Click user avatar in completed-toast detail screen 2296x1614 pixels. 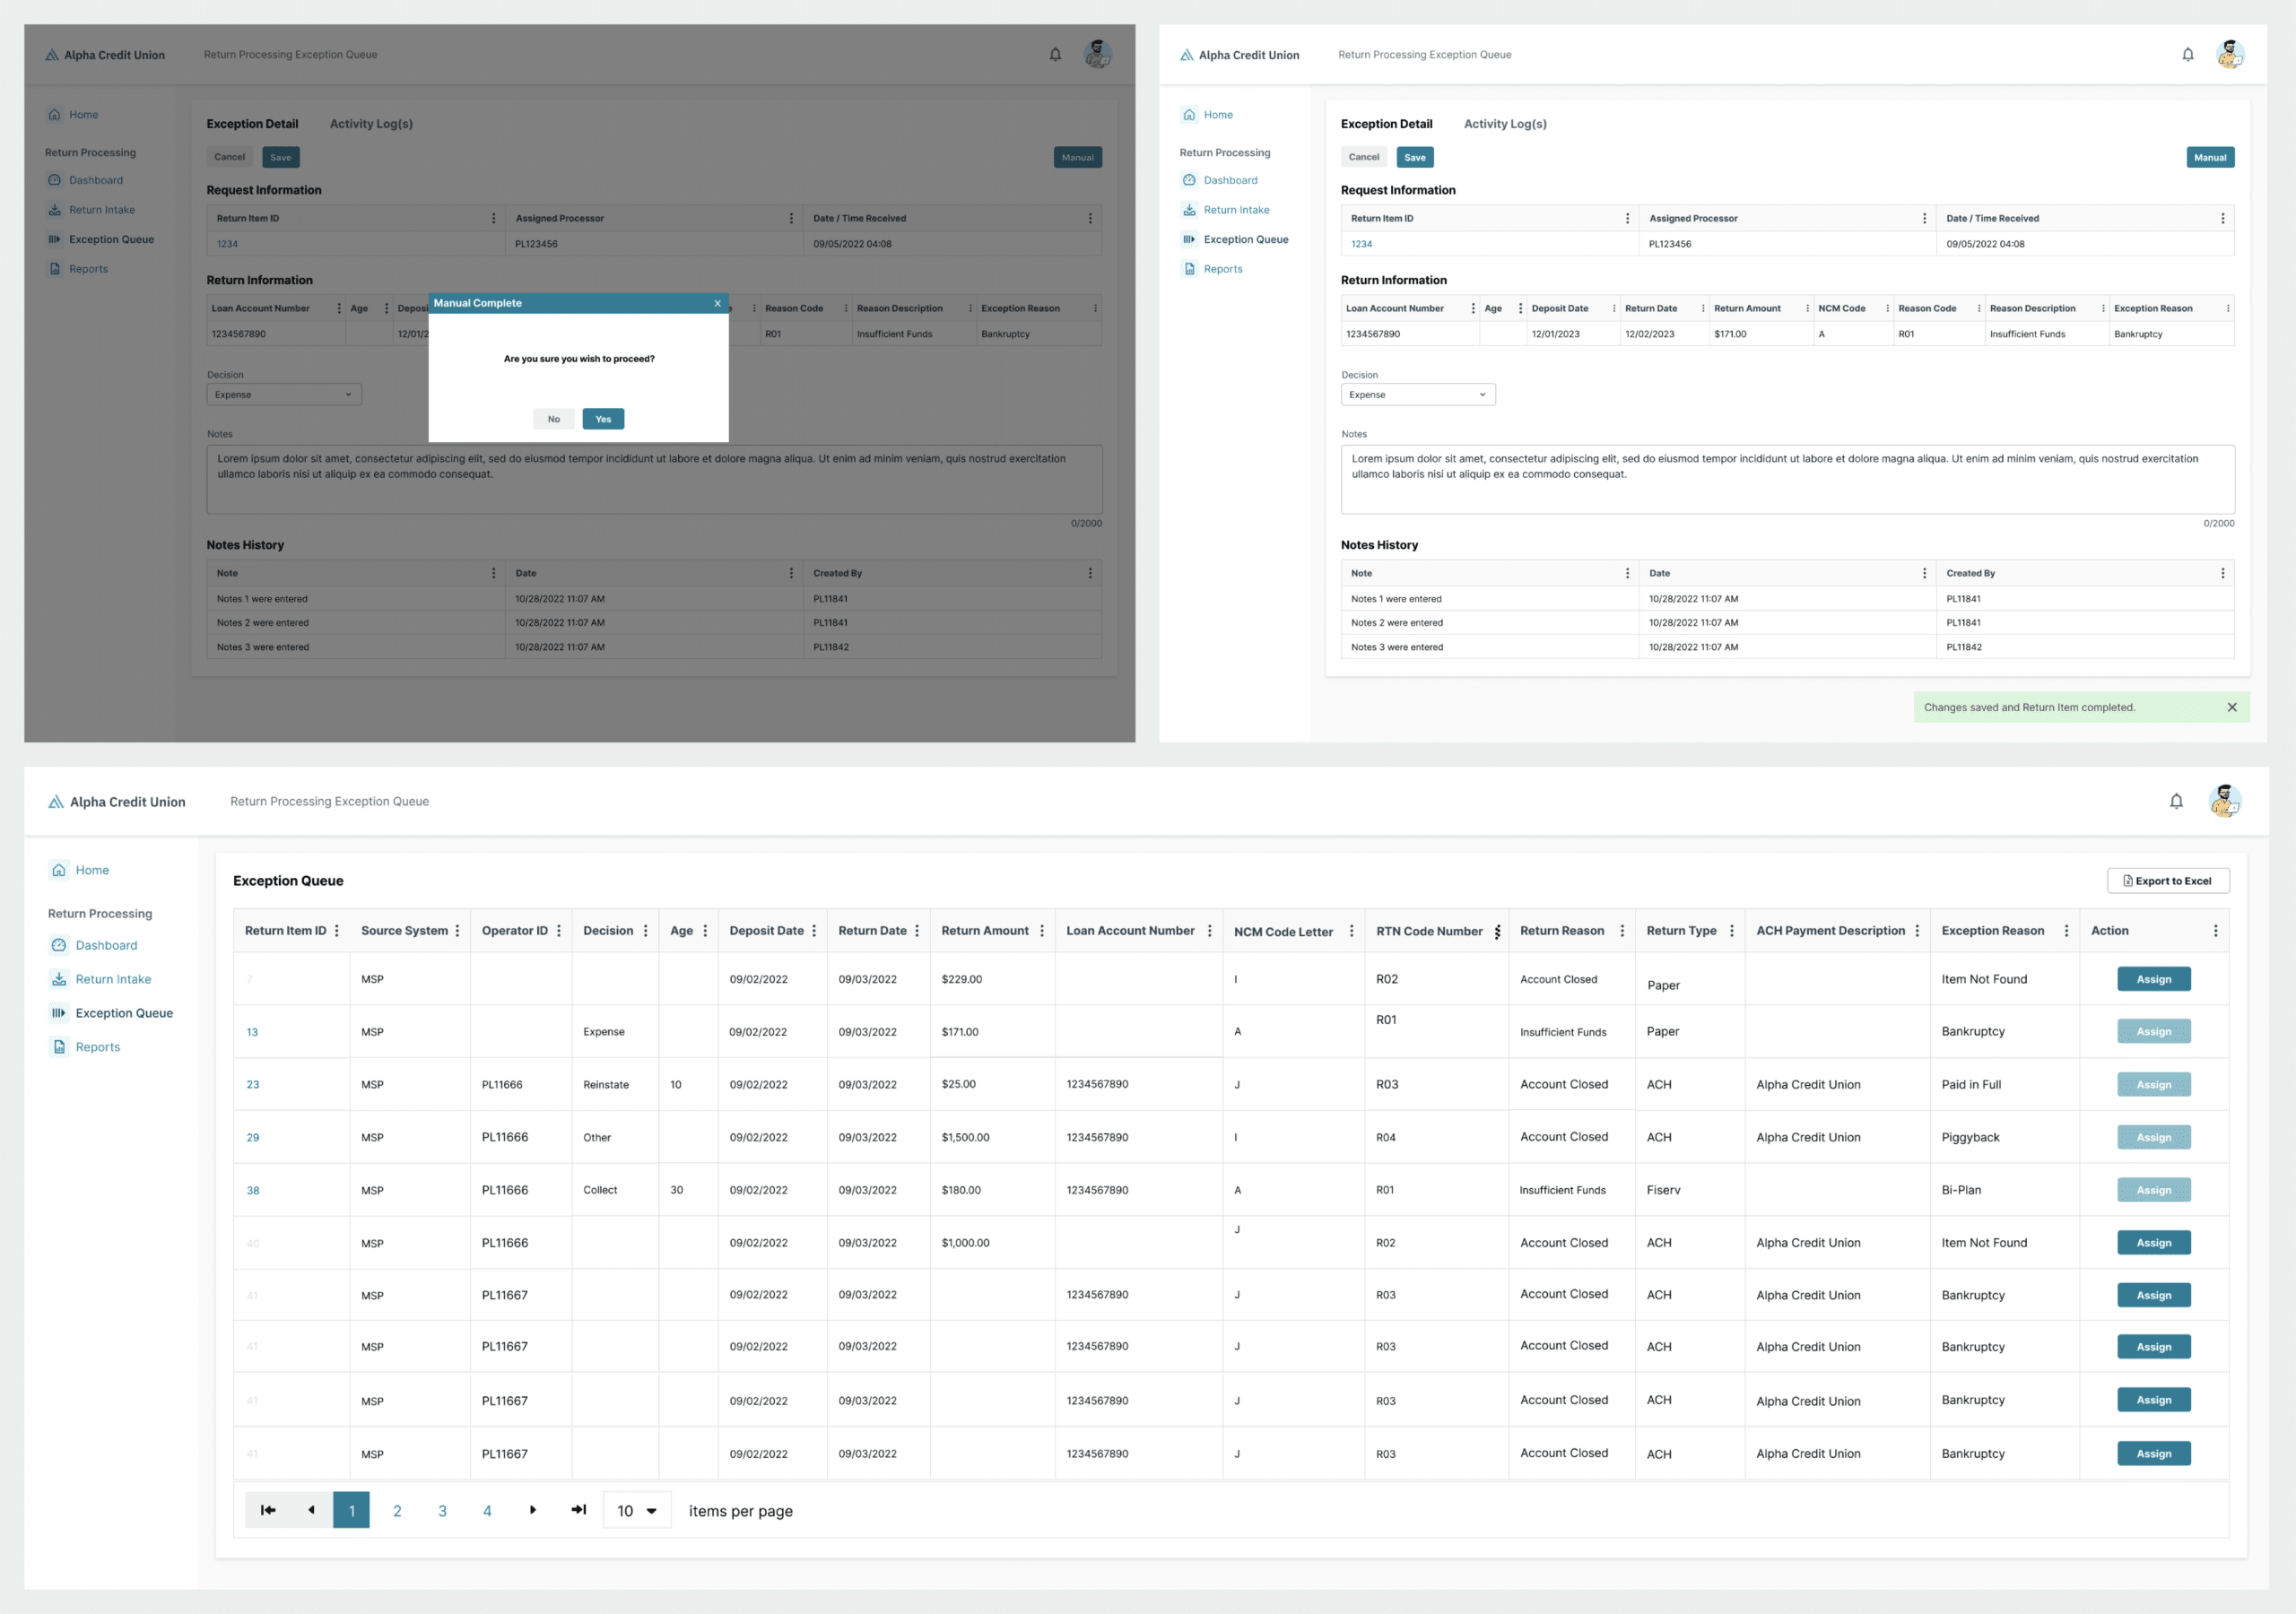coord(2230,54)
